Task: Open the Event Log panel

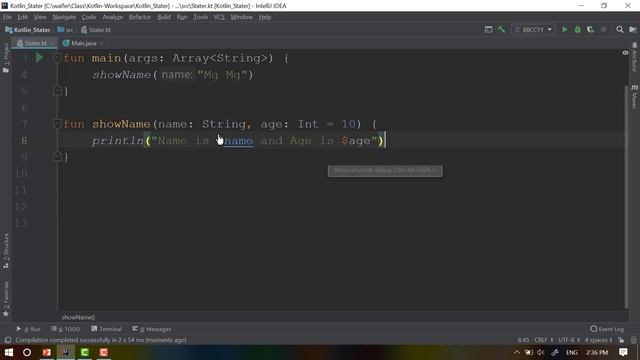Action: tap(607, 329)
